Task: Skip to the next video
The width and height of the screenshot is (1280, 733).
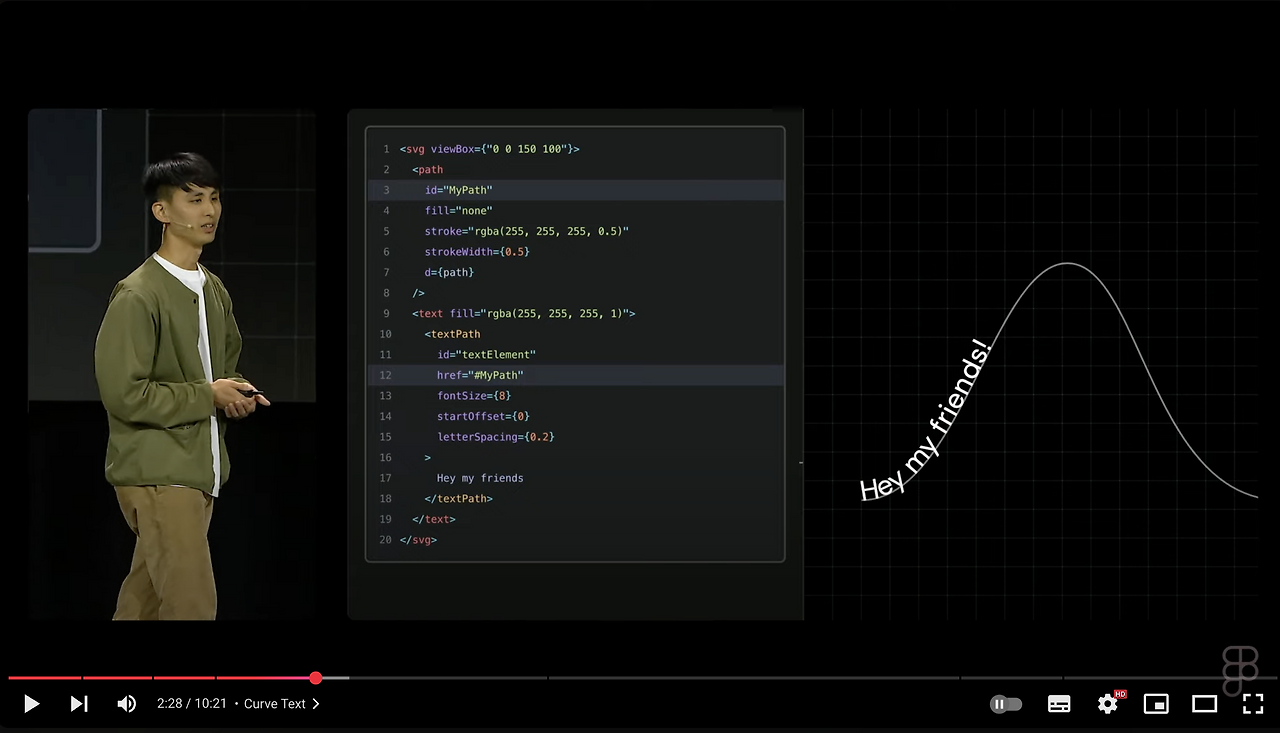Action: point(79,703)
